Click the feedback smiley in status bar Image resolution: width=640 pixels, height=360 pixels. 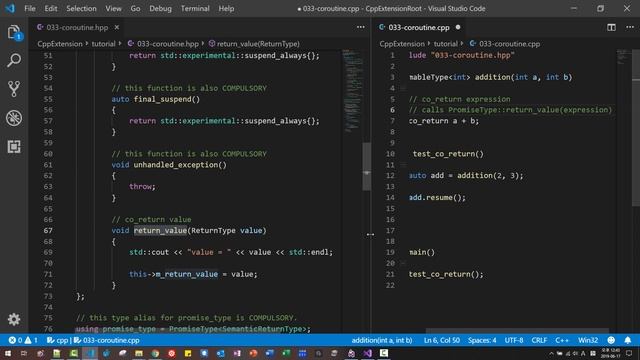[611, 340]
